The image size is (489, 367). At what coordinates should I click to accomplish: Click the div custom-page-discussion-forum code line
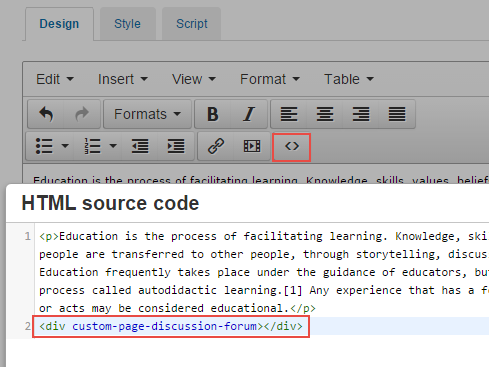pyautogui.click(x=171, y=326)
